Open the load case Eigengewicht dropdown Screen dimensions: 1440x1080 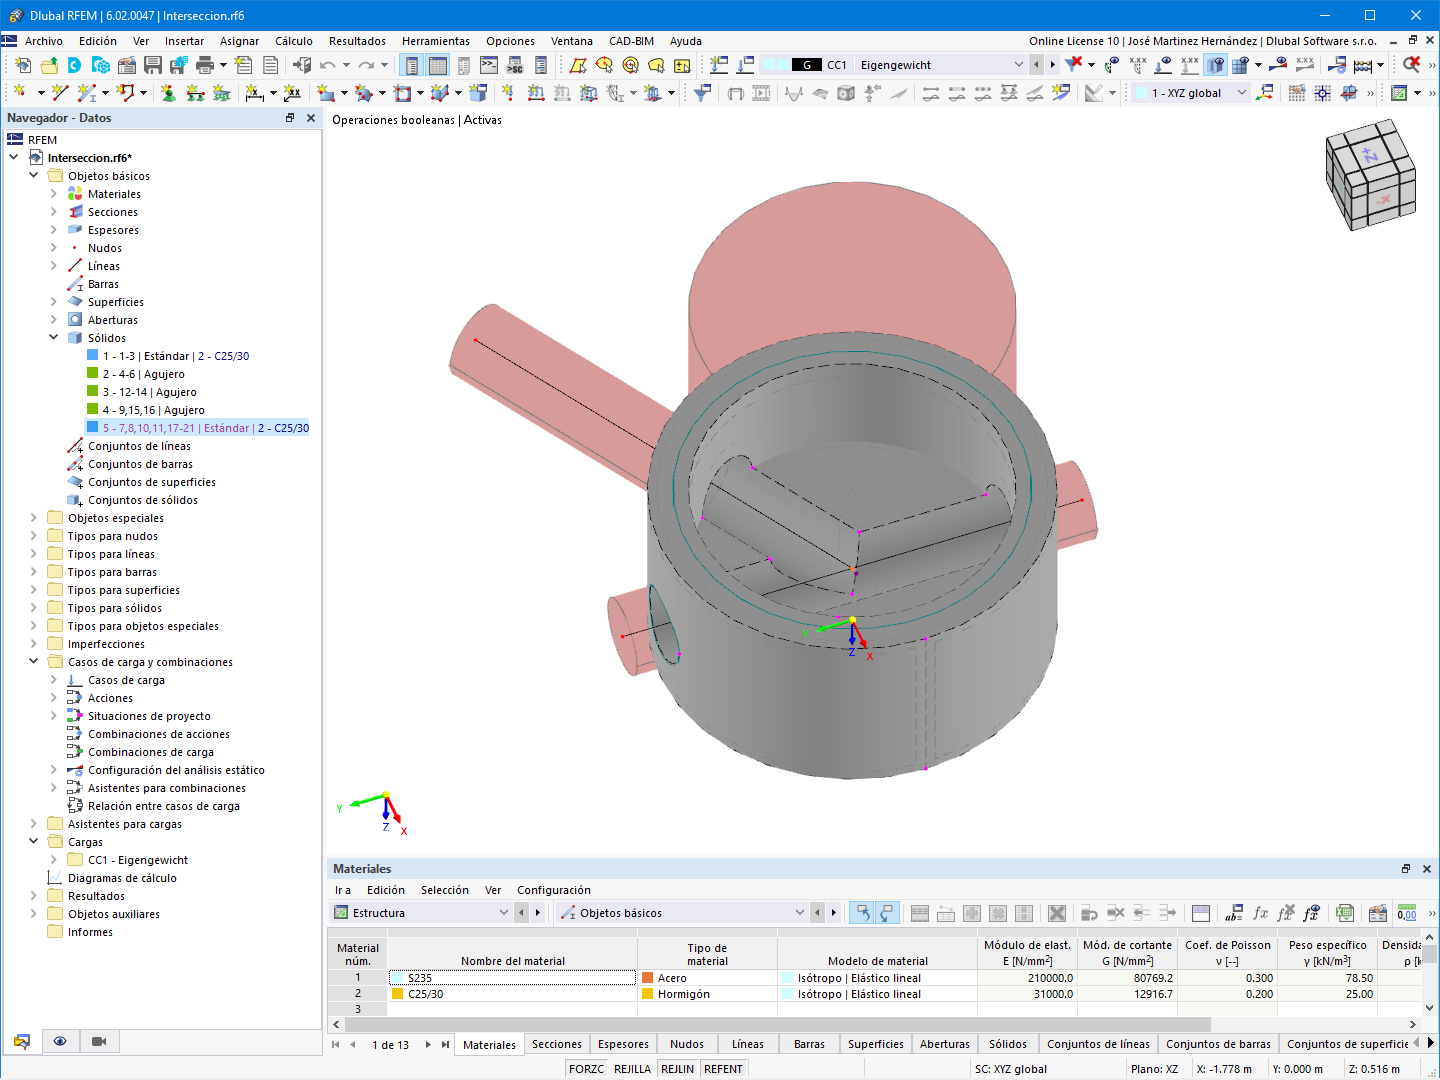1019,65
